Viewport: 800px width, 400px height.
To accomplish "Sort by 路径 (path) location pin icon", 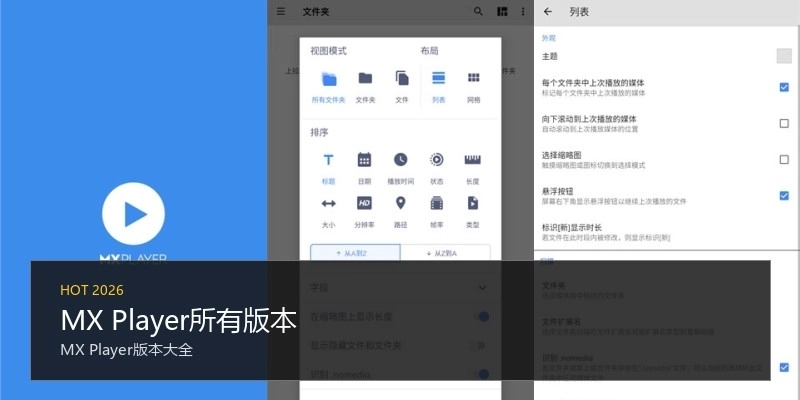I will [400, 209].
